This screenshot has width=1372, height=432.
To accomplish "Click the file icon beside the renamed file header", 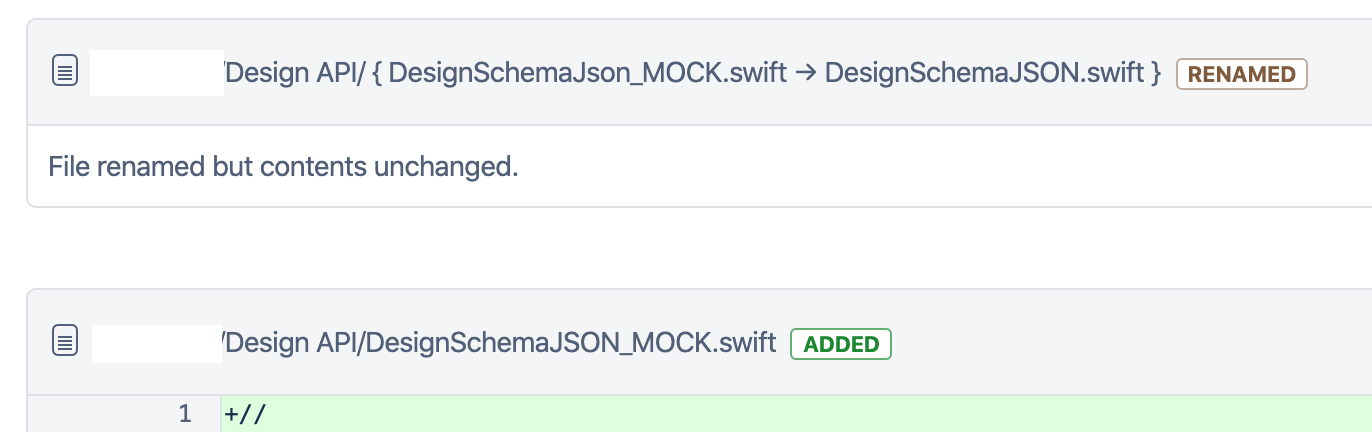I will point(65,72).
